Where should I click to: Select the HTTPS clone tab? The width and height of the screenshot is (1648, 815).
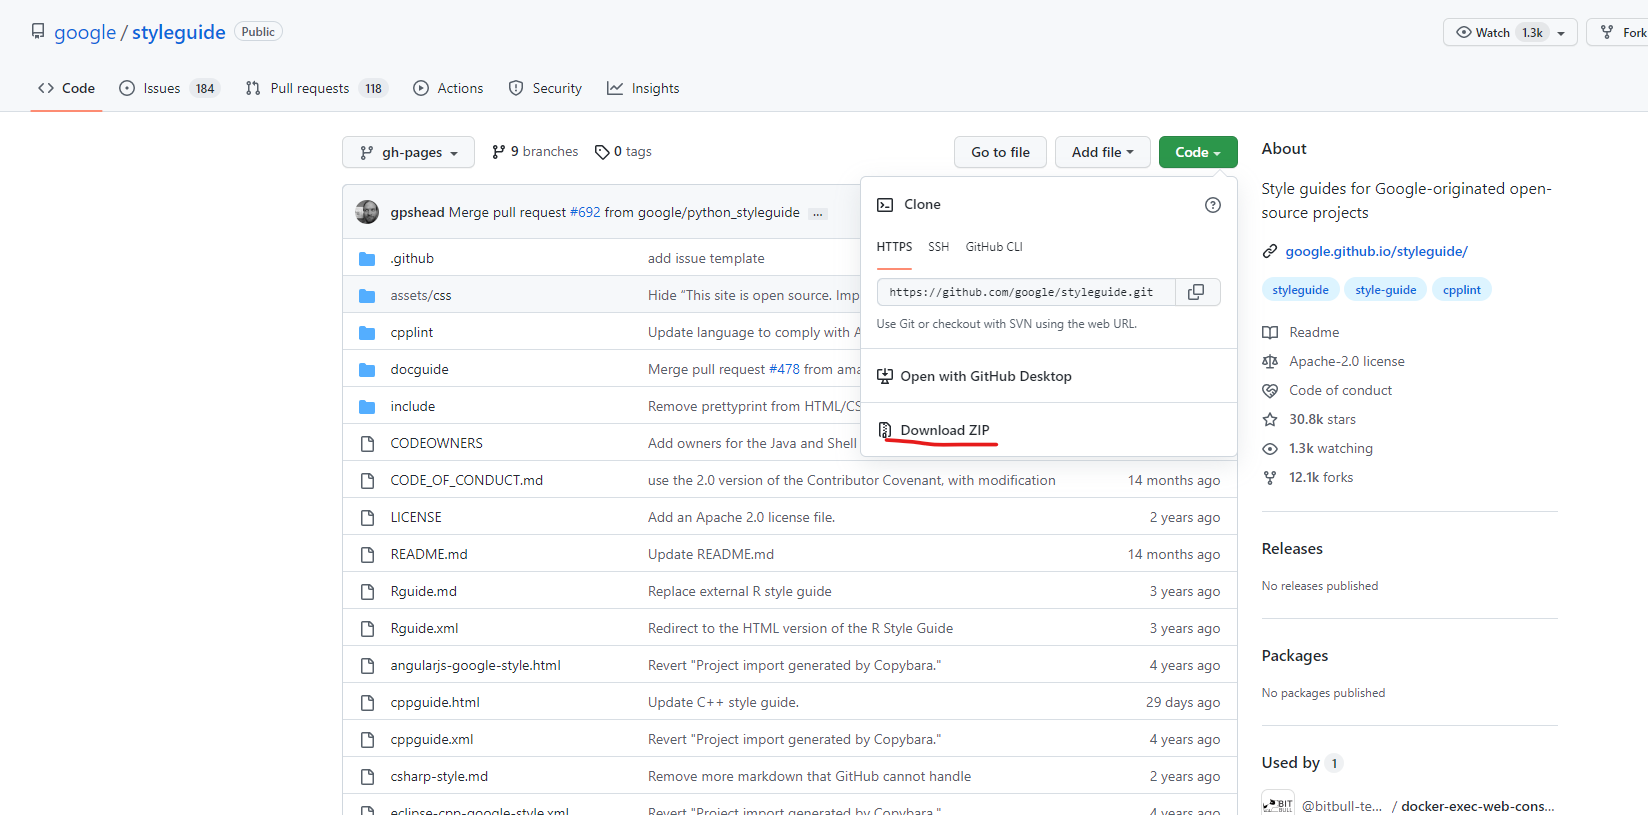point(894,247)
